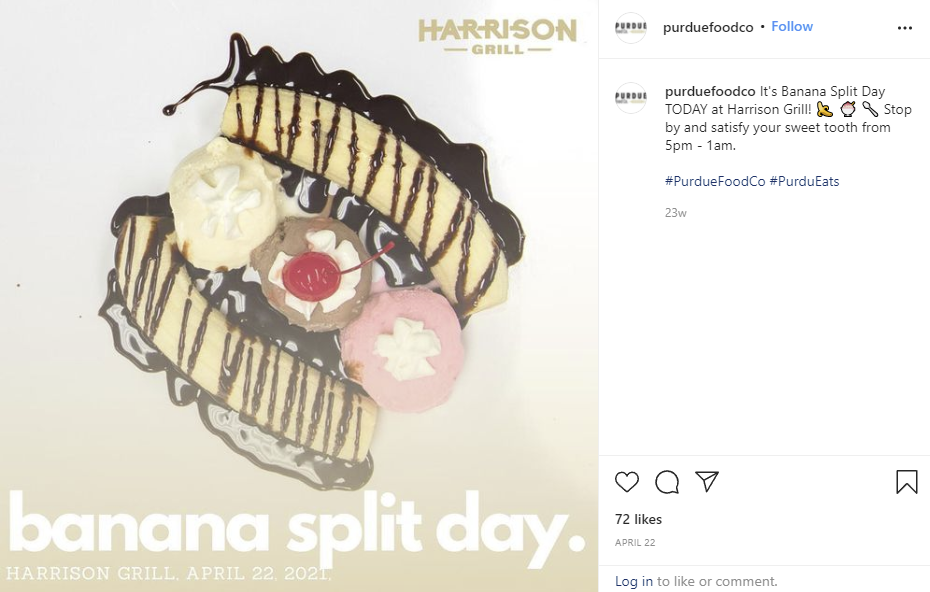The width and height of the screenshot is (930, 592).
Task: Click the April 22 post date
Action: (x=635, y=542)
